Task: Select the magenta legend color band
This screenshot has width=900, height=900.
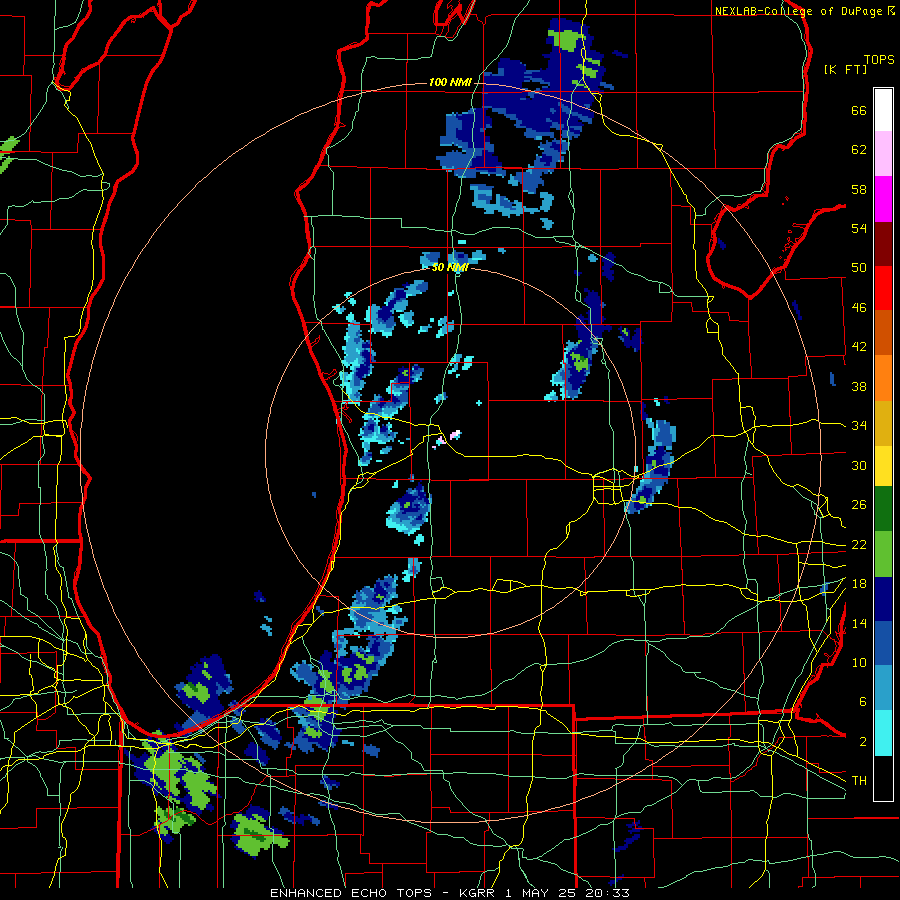Action: (x=883, y=199)
